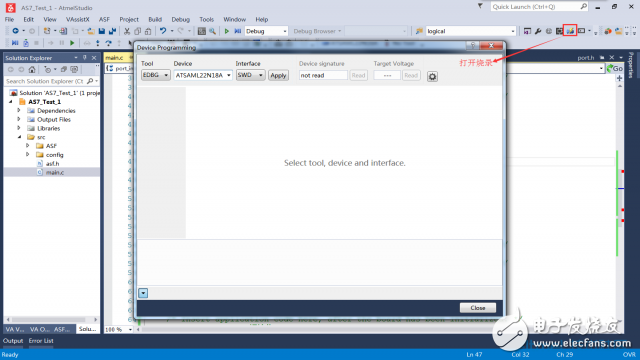Viewport: 640px width, 360px height.
Task: Open the Build menu
Action: click(x=155, y=19)
